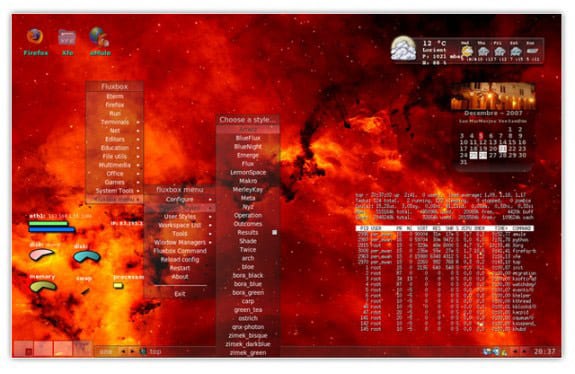Select the first workspace in the pager
Screen dimensions: 575x374
pyautogui.click(x=23, y=348)
